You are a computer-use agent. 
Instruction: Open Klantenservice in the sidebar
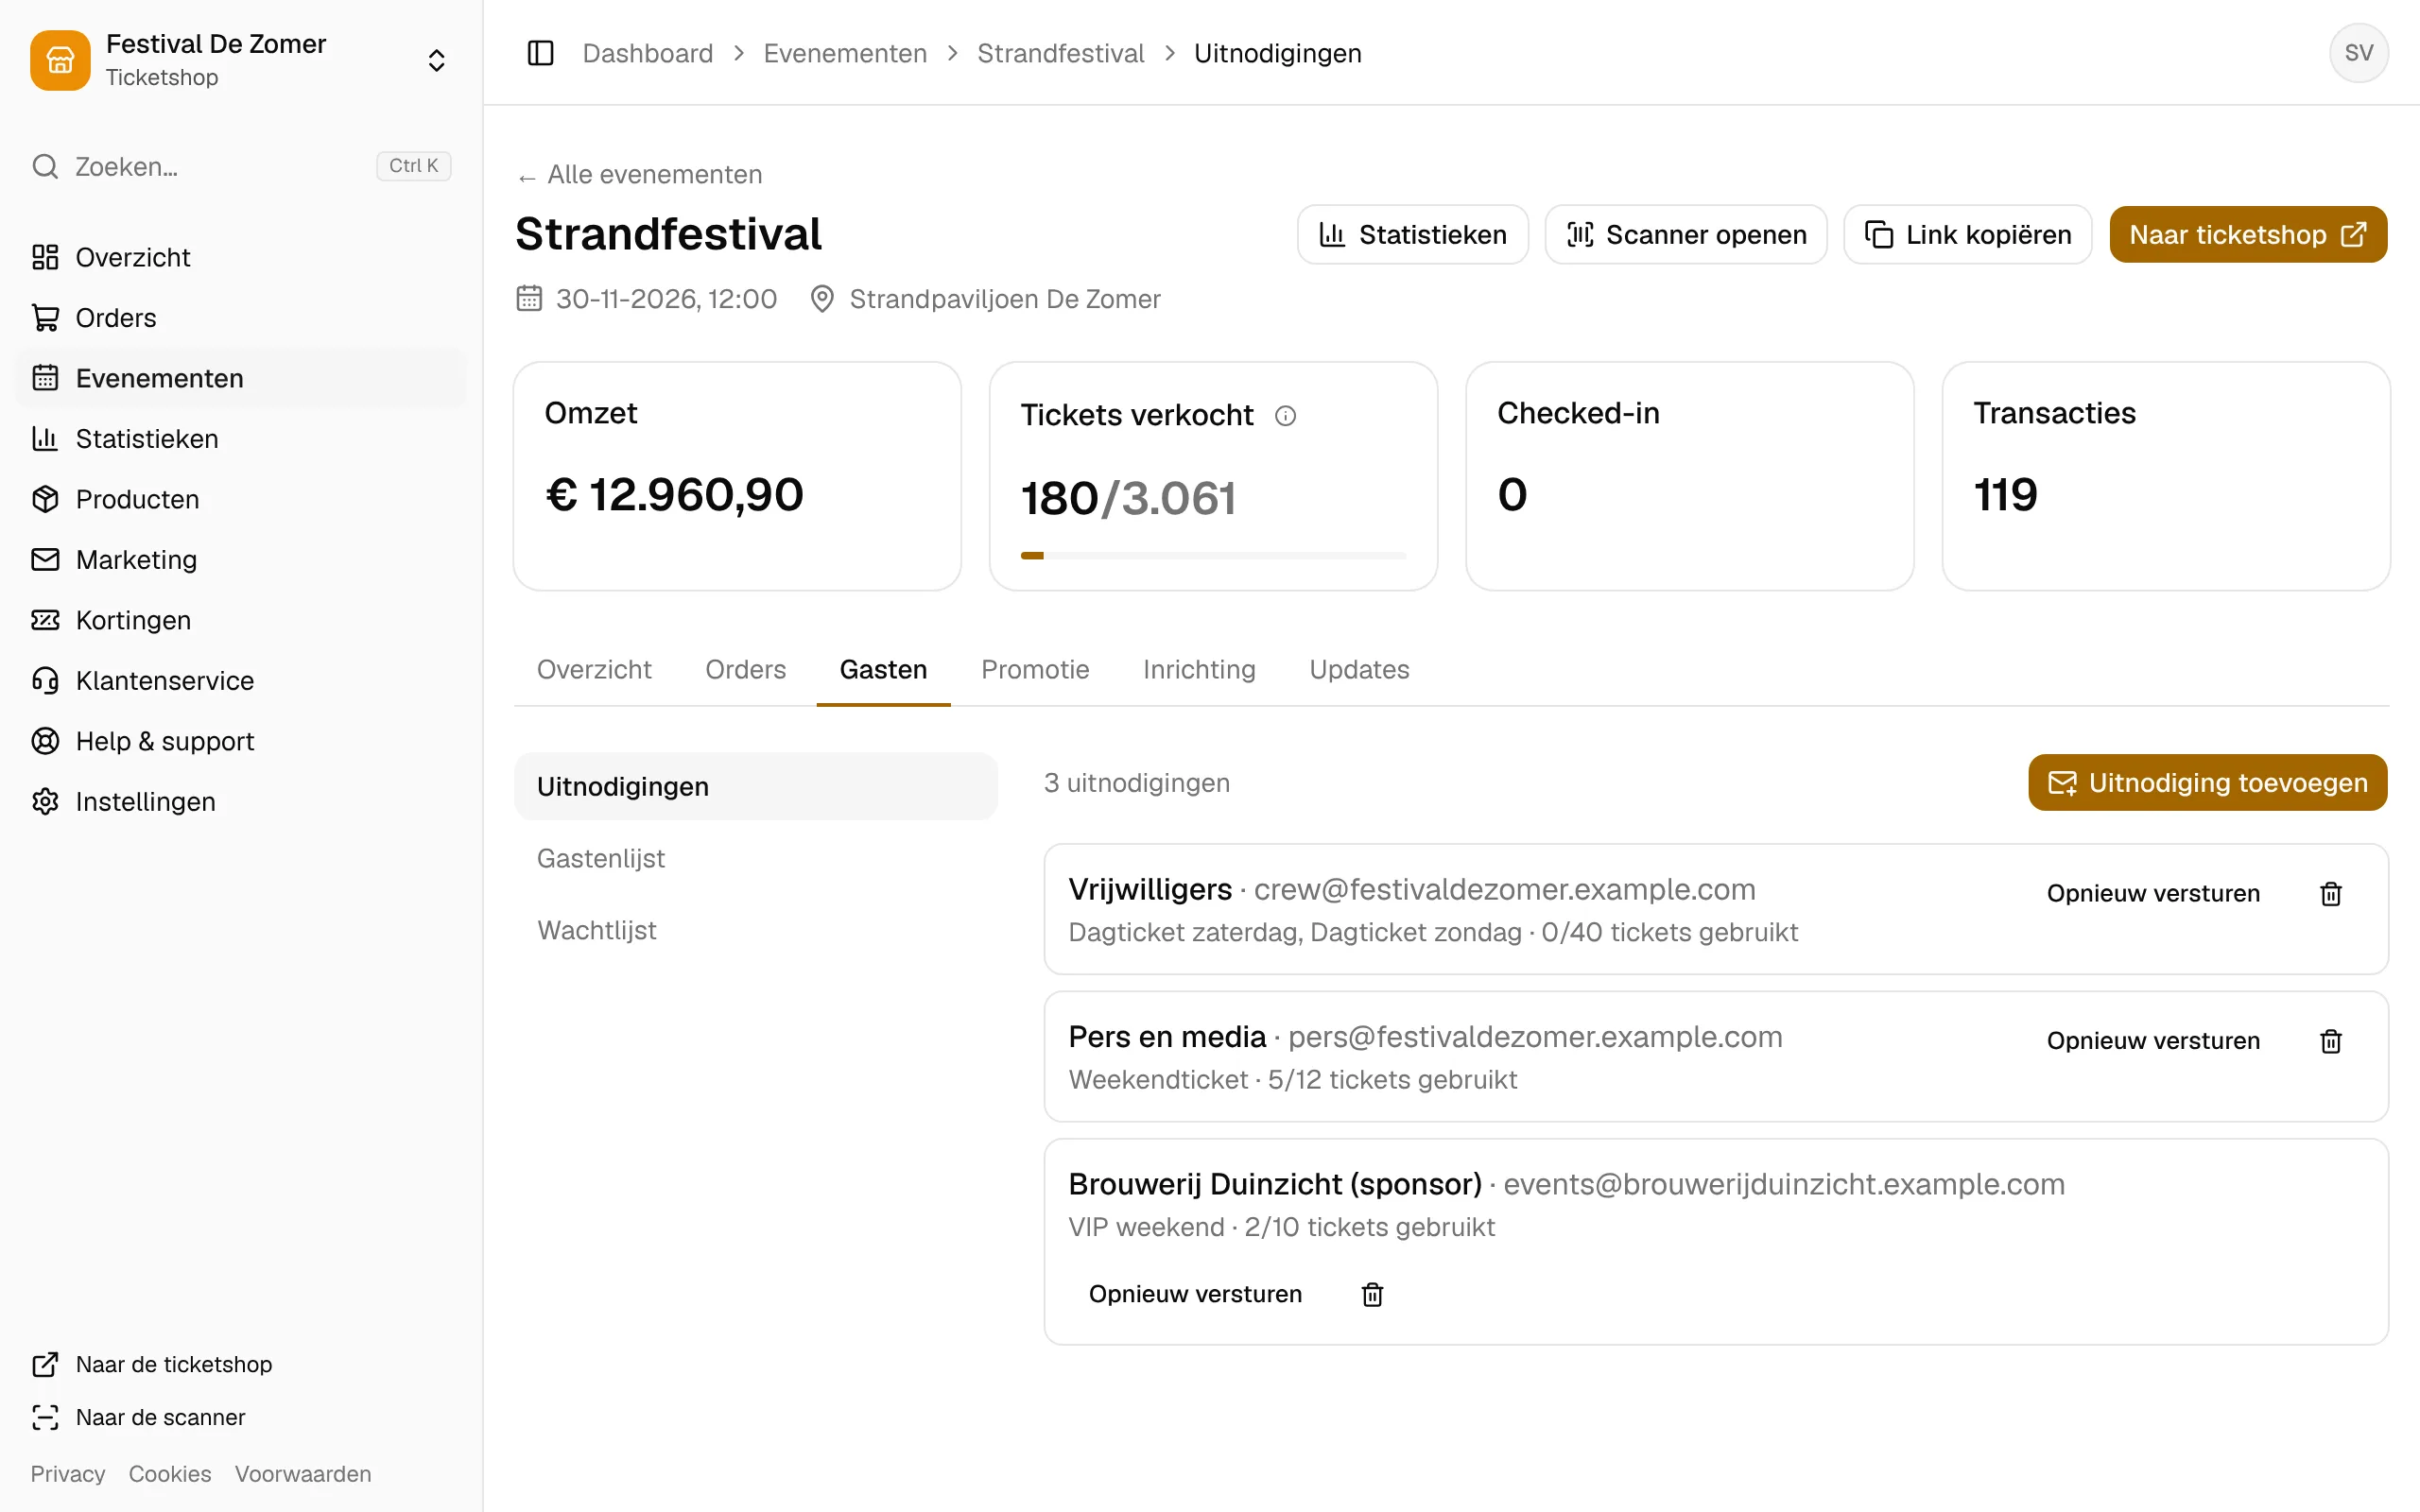click(x=241, y=680)
